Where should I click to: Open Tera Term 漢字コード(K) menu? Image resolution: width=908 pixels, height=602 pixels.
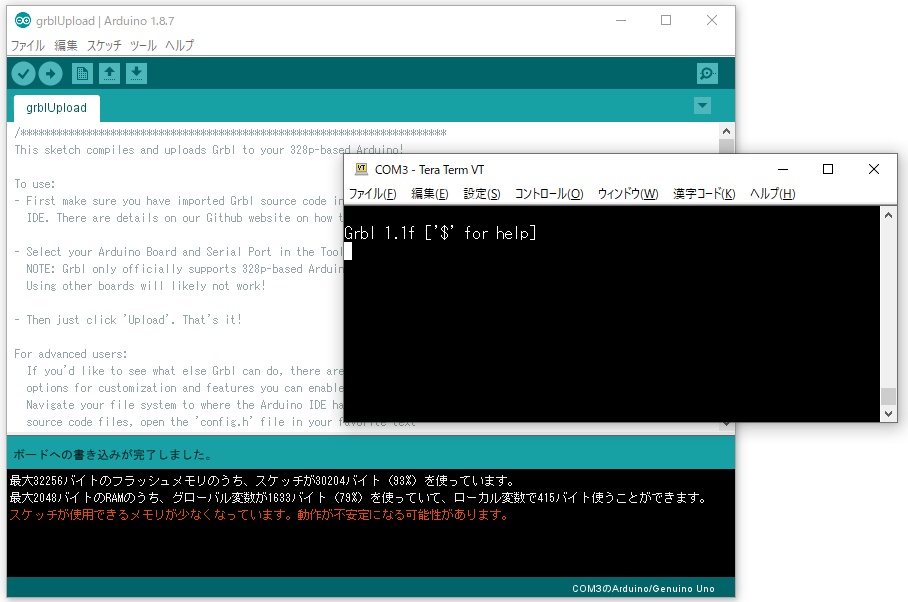703,194
